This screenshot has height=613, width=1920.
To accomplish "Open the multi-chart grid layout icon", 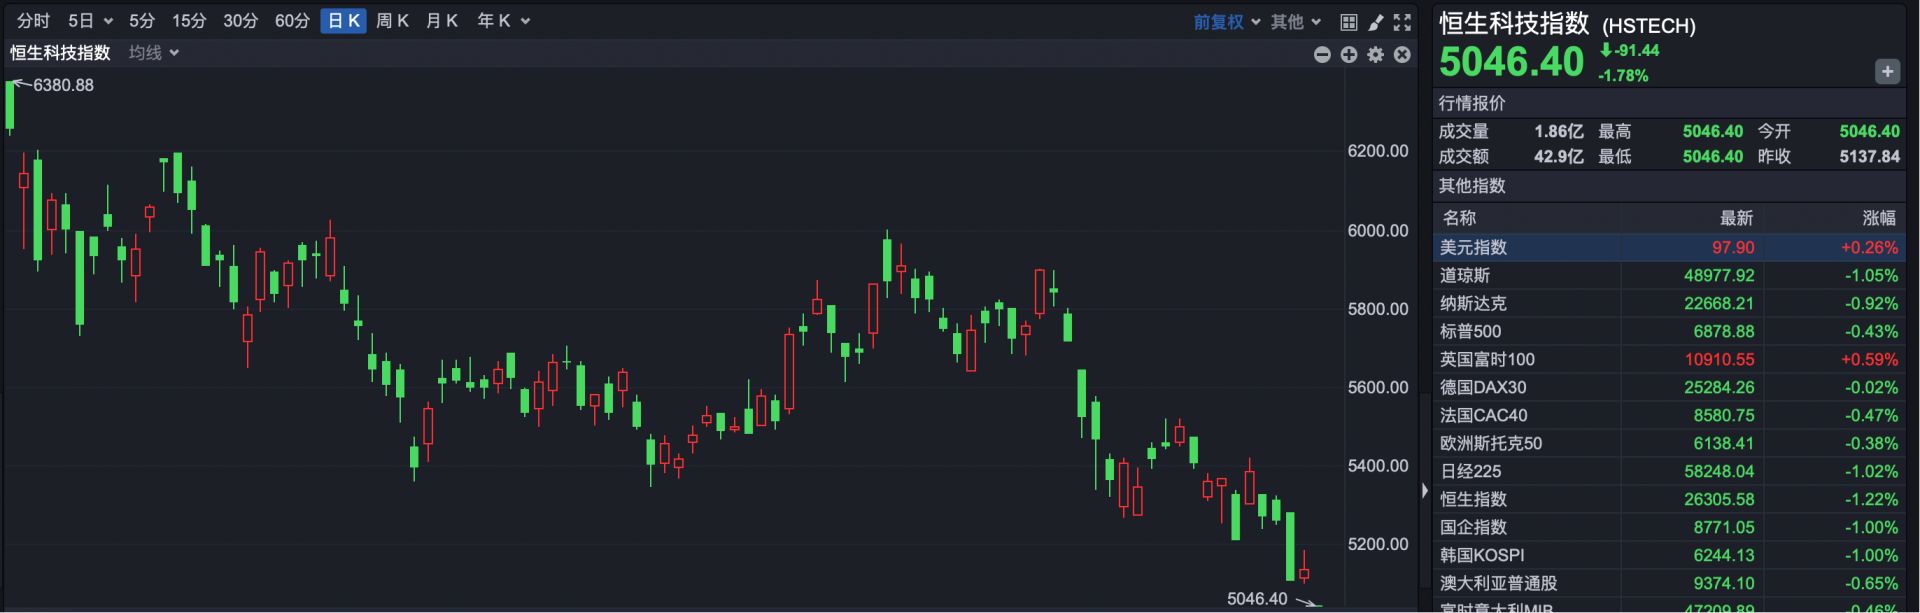I will coord(1348,22).
